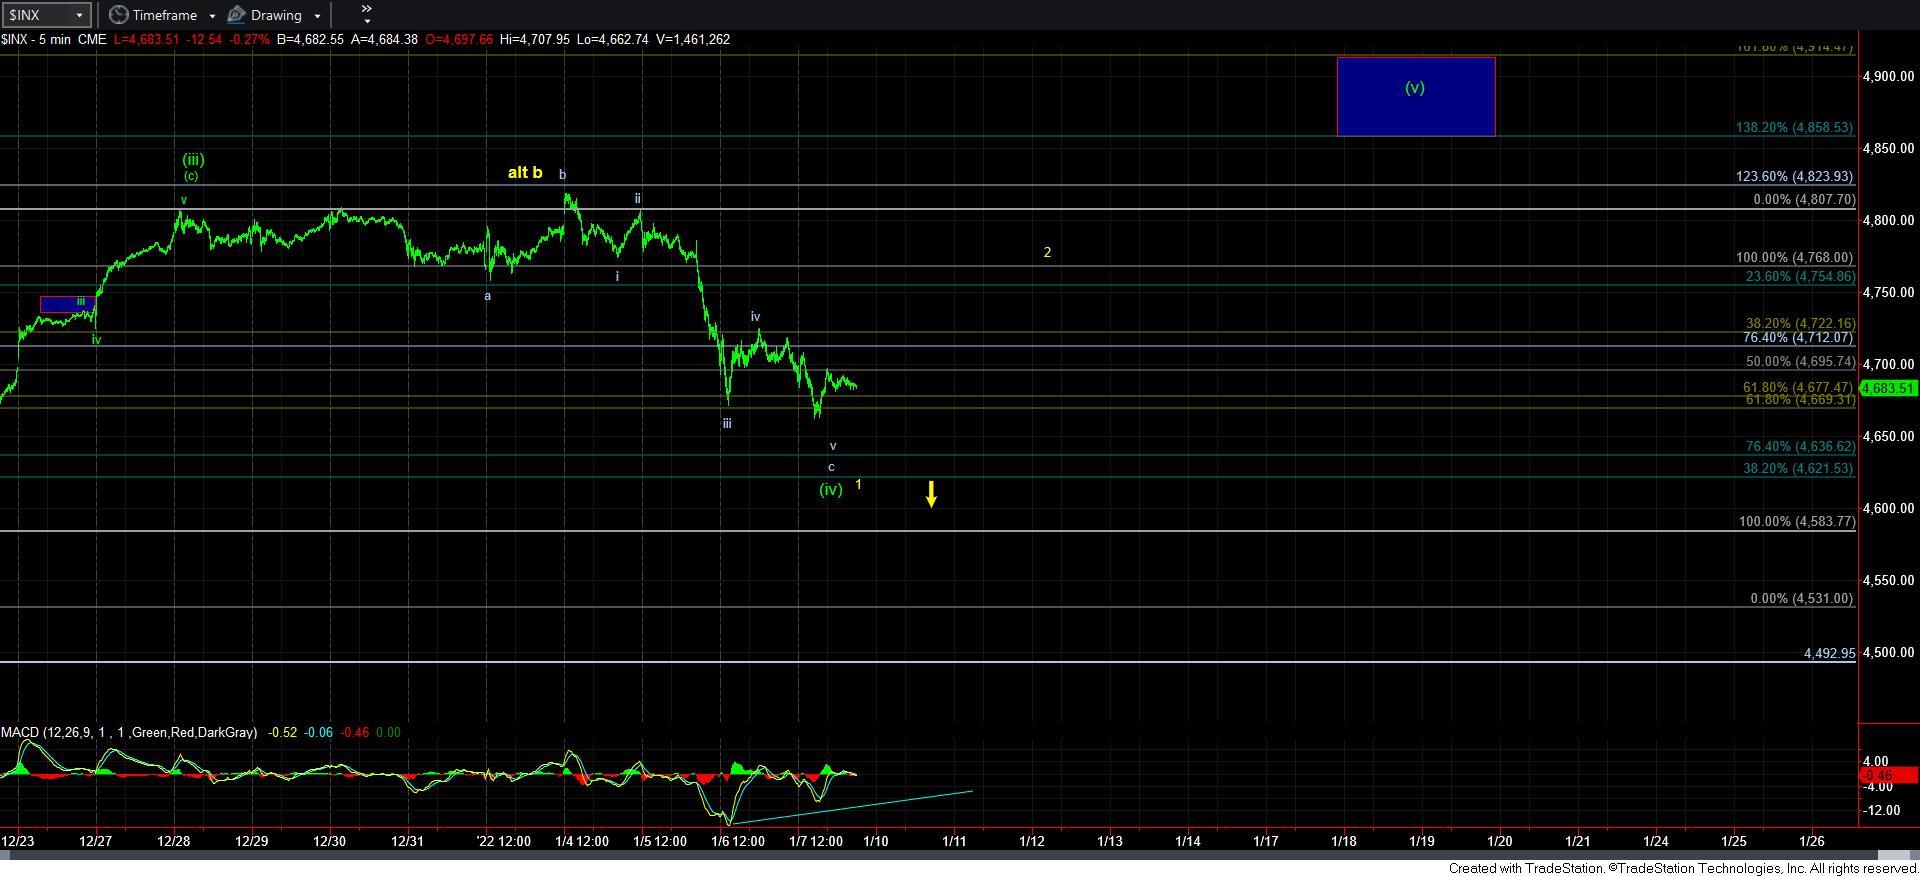Click the MACD indicator title text

128,733
